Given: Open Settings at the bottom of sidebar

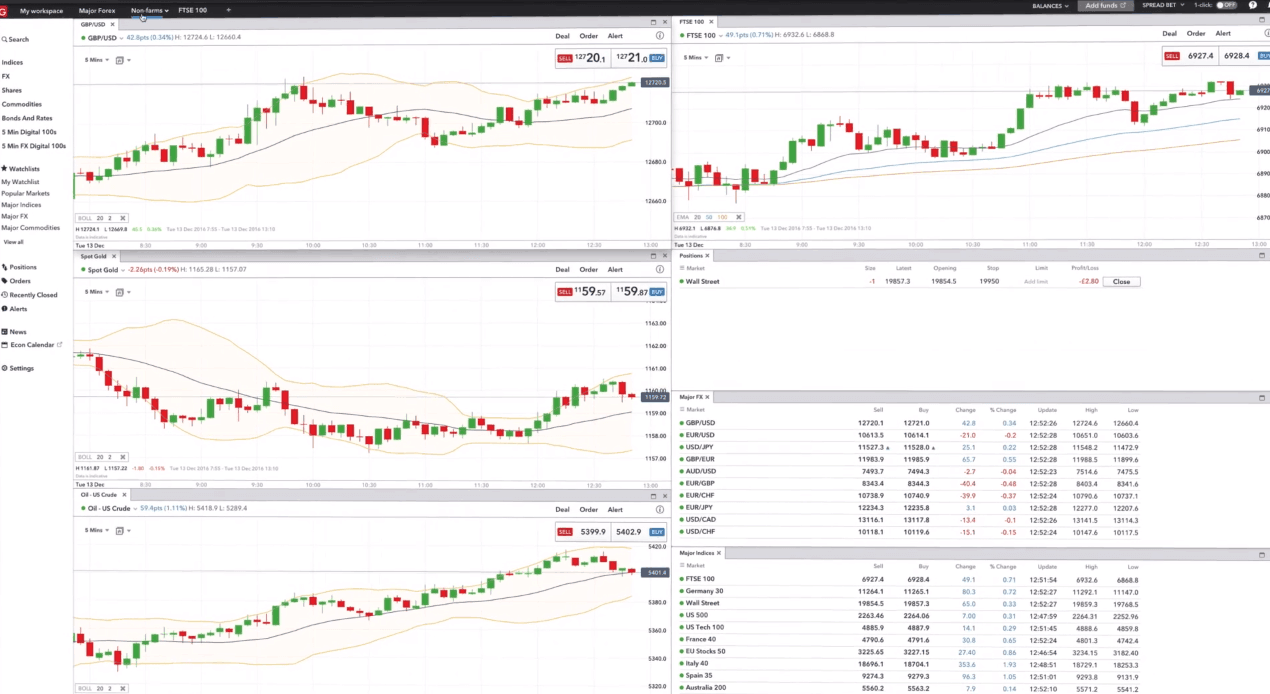Looking at the screenshot, I should point(21,368).
